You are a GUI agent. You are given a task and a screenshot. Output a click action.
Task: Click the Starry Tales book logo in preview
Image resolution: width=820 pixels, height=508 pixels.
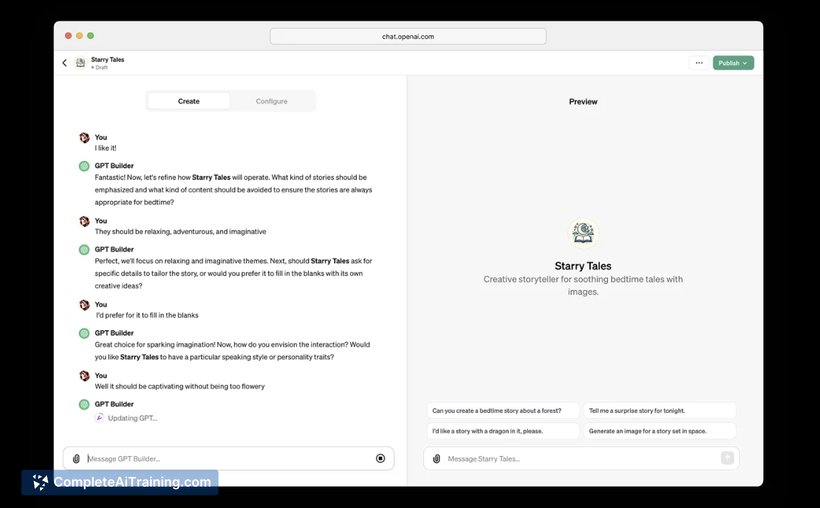click(583, 233)
